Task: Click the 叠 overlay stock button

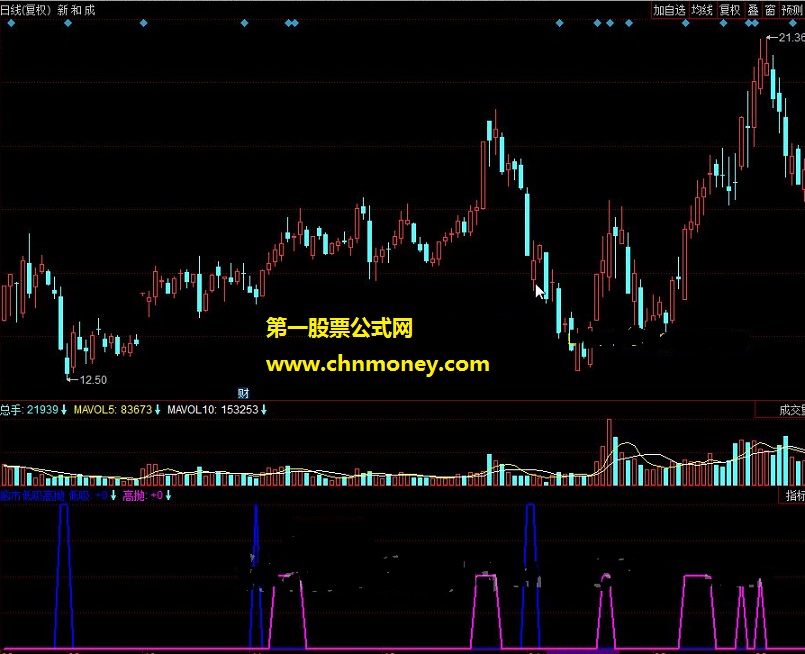Action: click(753, 10)
